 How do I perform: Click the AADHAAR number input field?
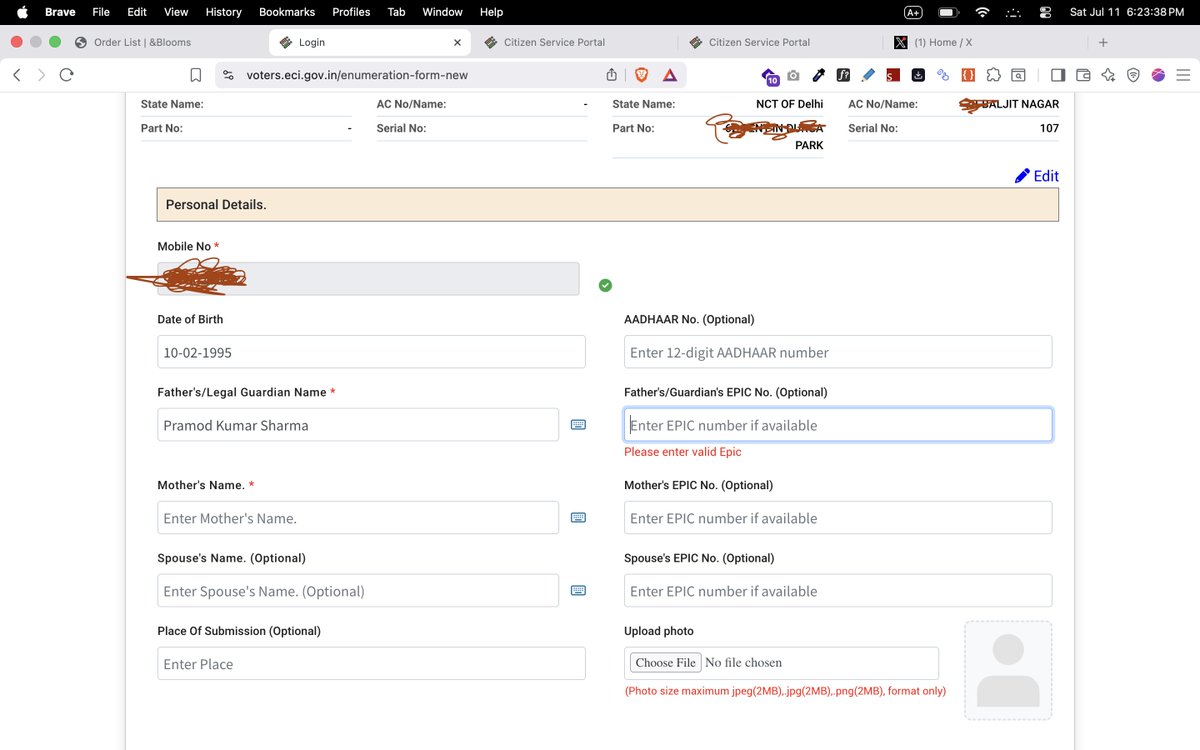pos(838,352)
